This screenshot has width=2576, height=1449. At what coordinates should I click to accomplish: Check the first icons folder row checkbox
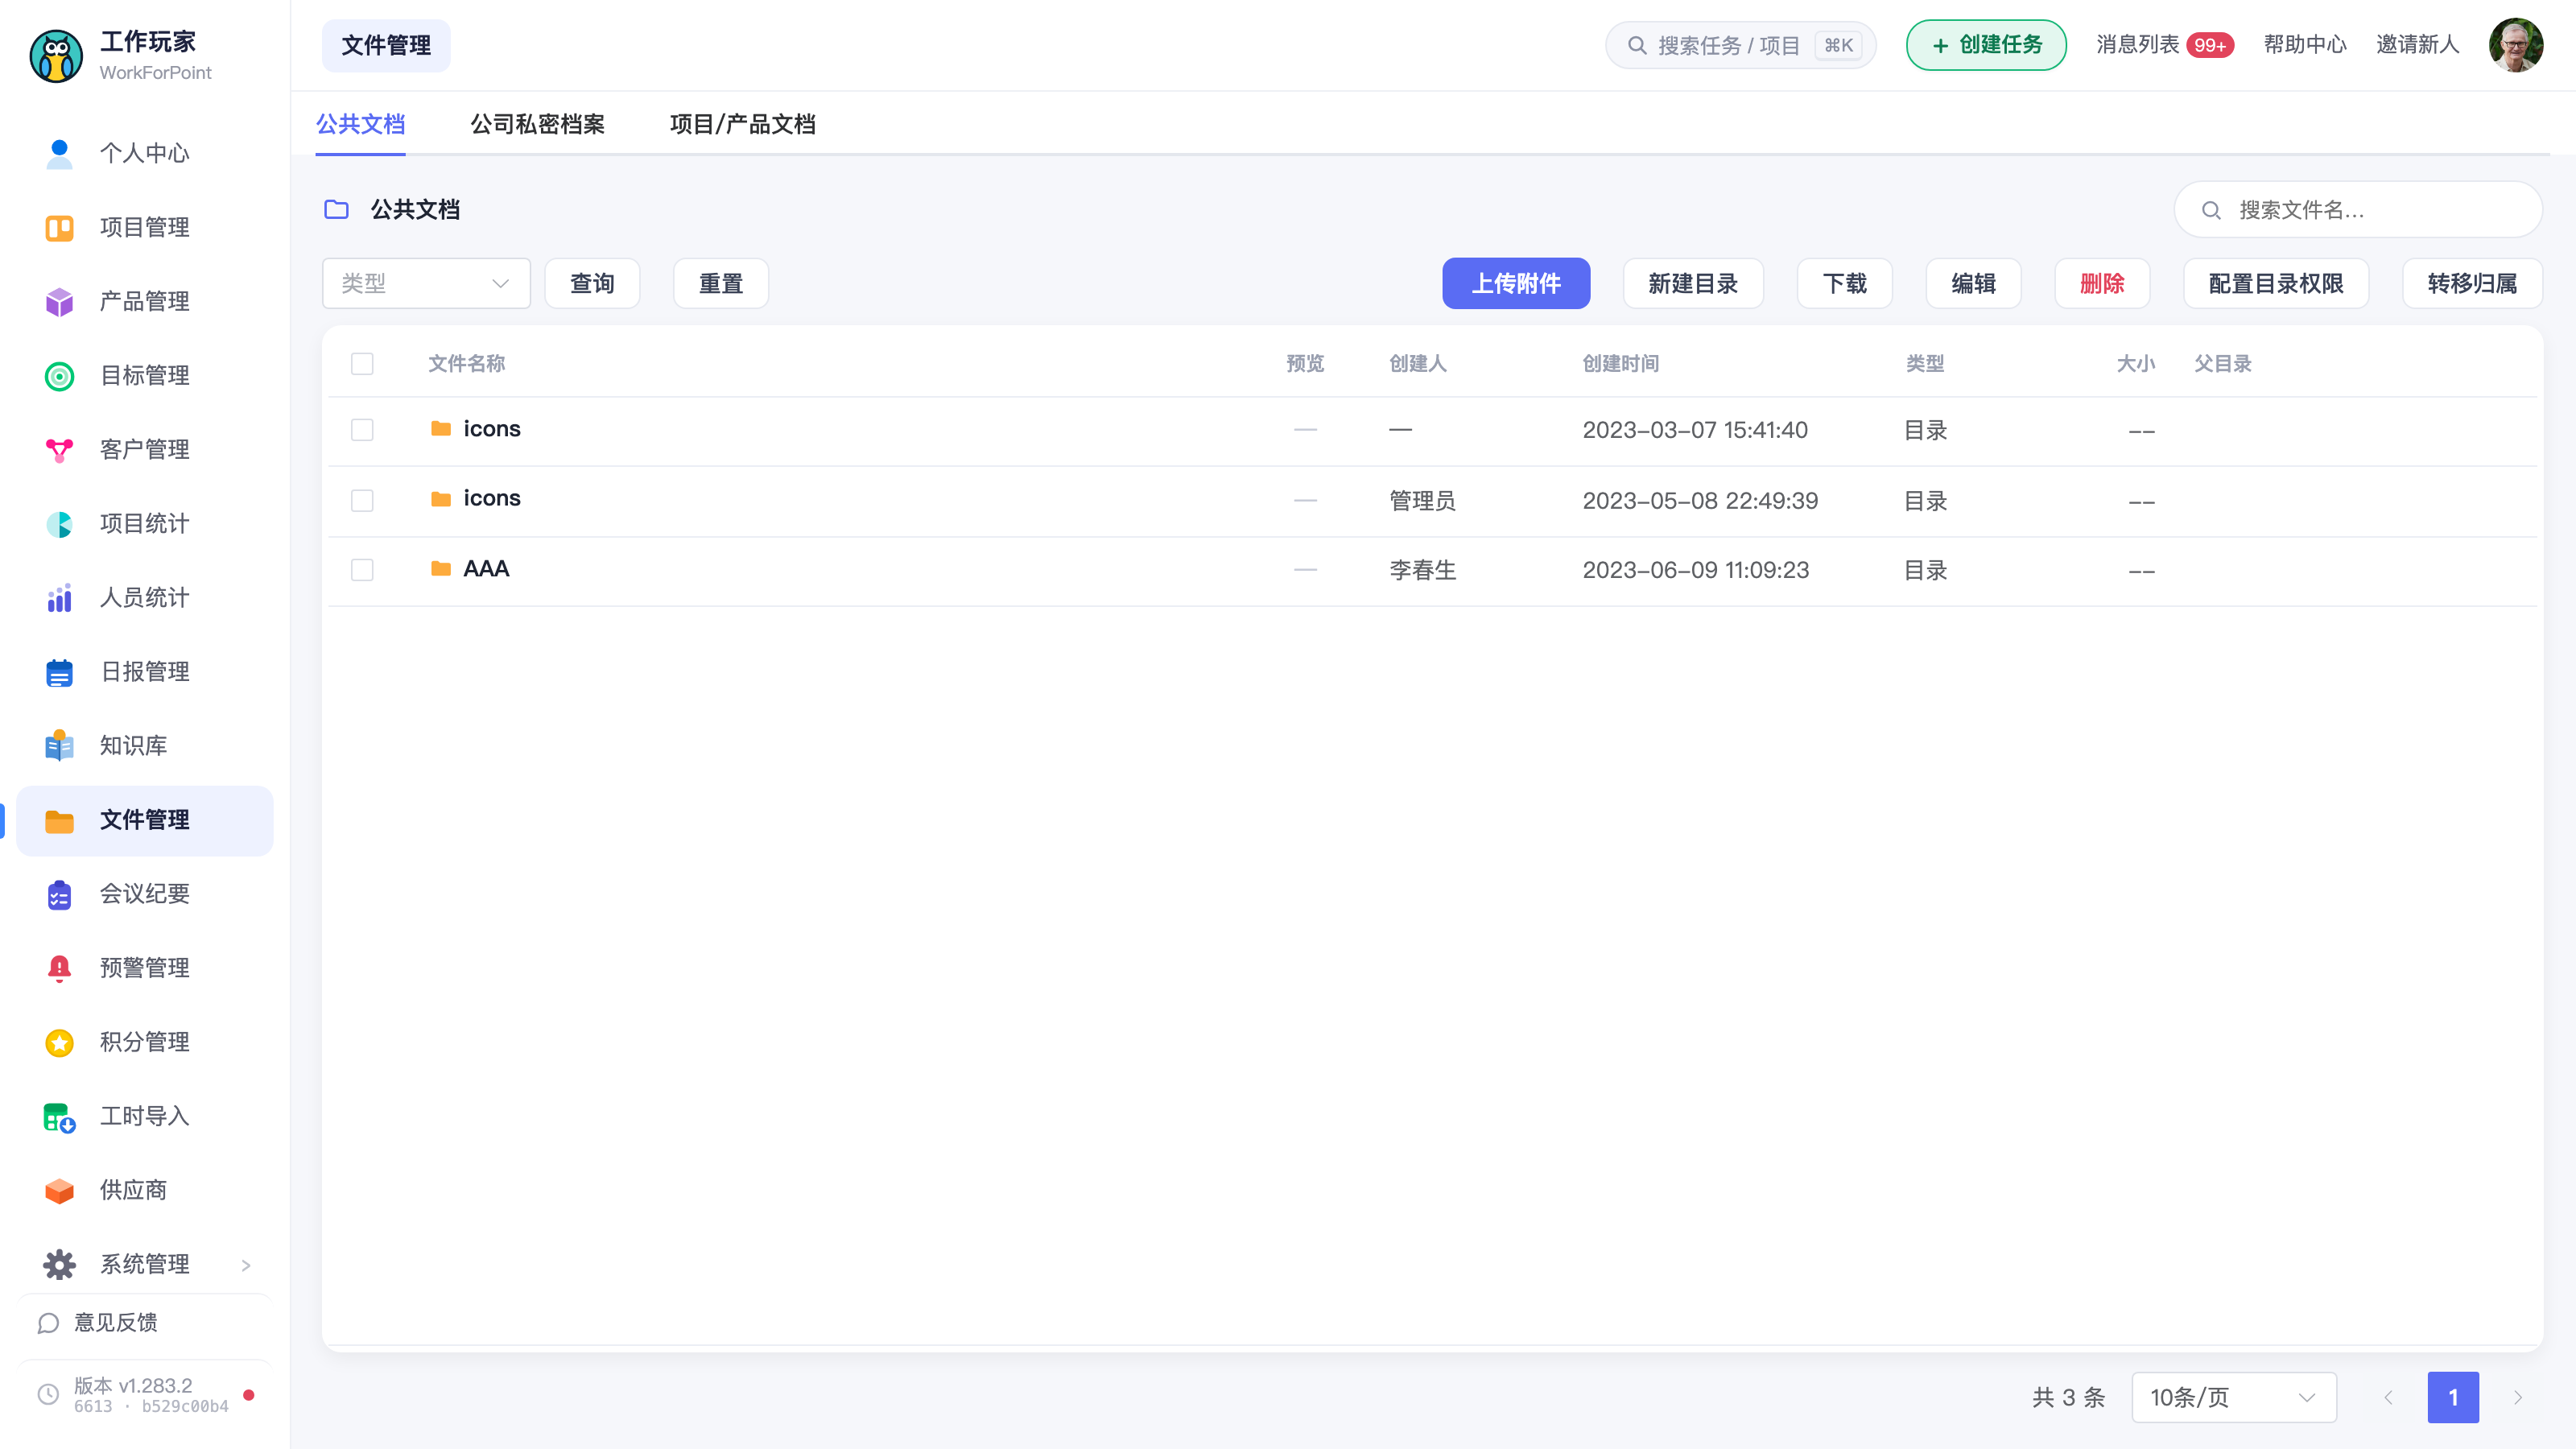click(362, 430)
